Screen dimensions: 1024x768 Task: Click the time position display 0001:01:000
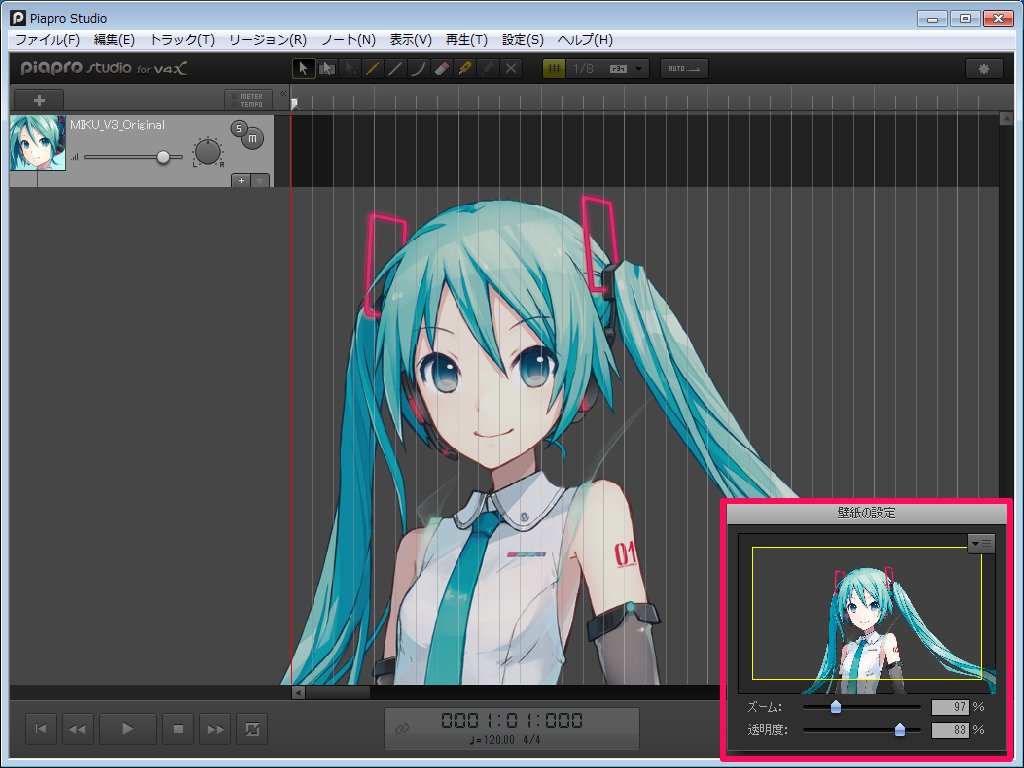coord(511,720)
